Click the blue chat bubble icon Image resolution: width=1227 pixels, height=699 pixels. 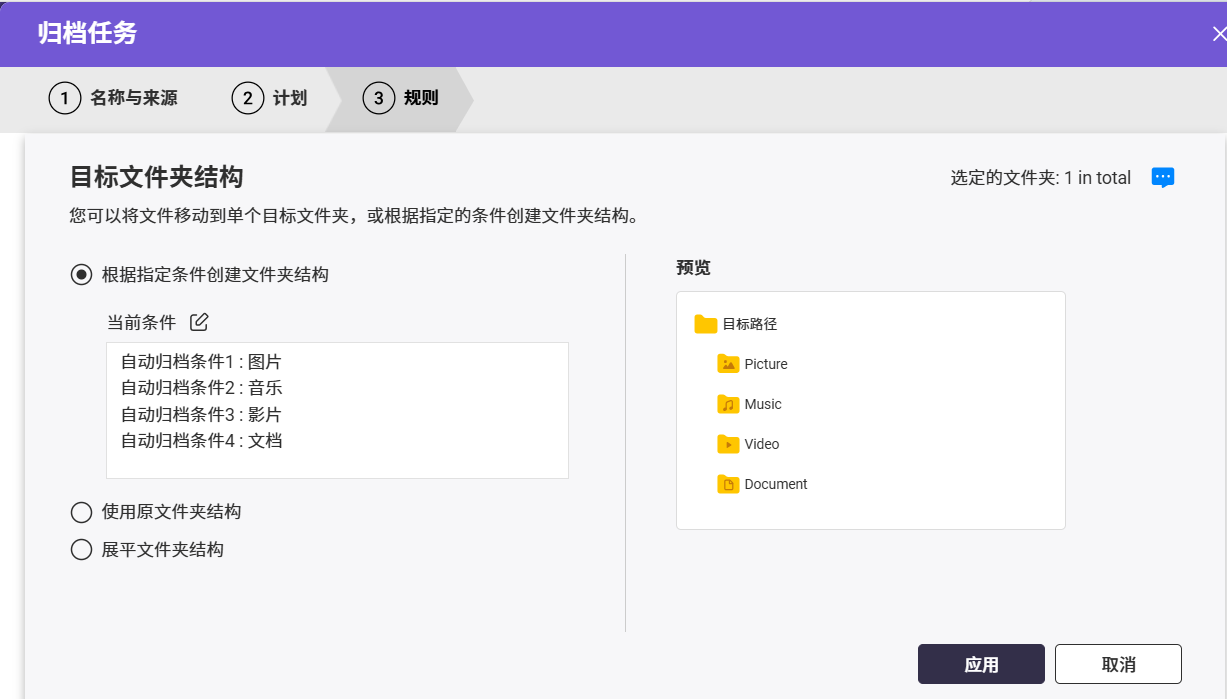pyautogui.click(x=1162, y=178)
